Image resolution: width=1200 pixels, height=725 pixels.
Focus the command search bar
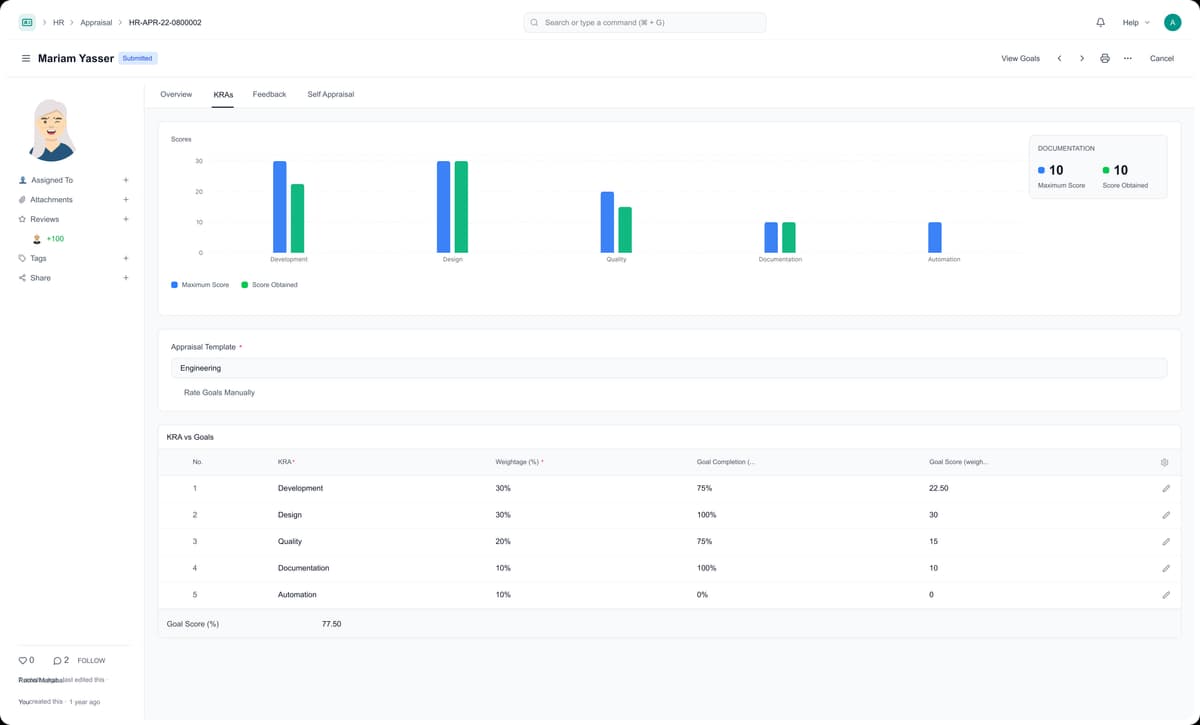645,22
